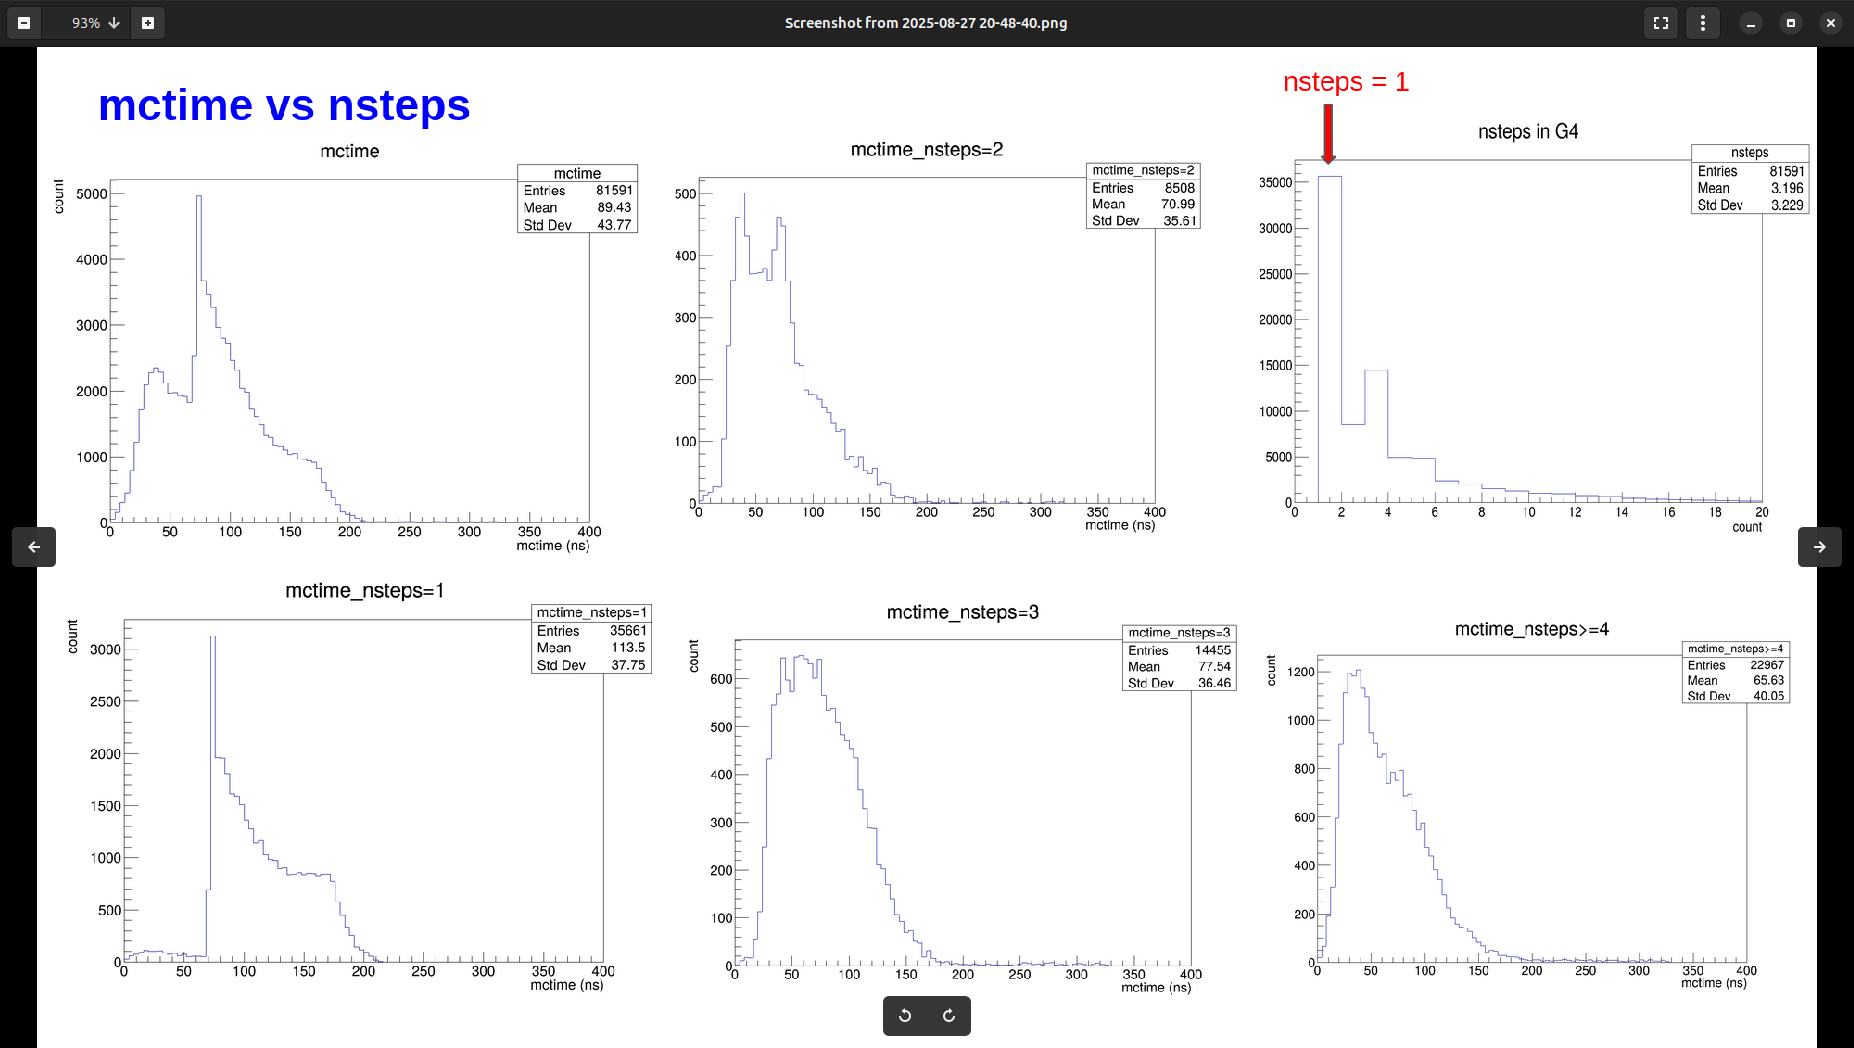Click Mean 77.54 in nsteps=3 stats box

tap(1180, 667)
